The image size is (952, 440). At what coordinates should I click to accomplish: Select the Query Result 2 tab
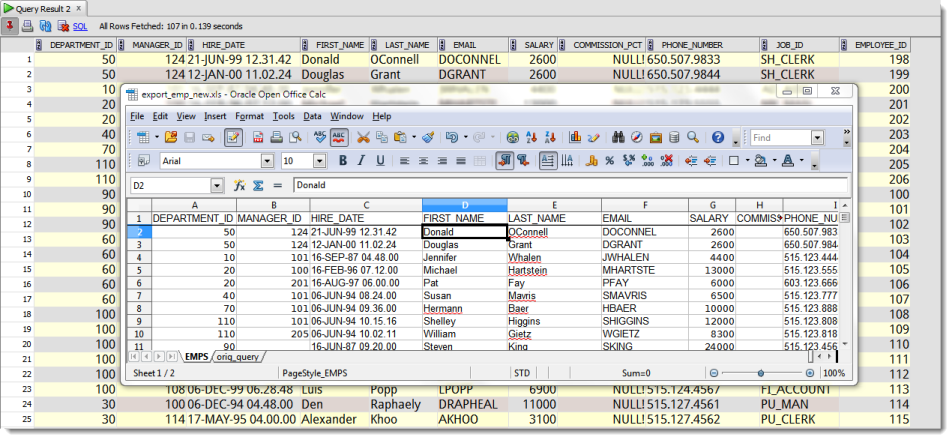[43, 9]
